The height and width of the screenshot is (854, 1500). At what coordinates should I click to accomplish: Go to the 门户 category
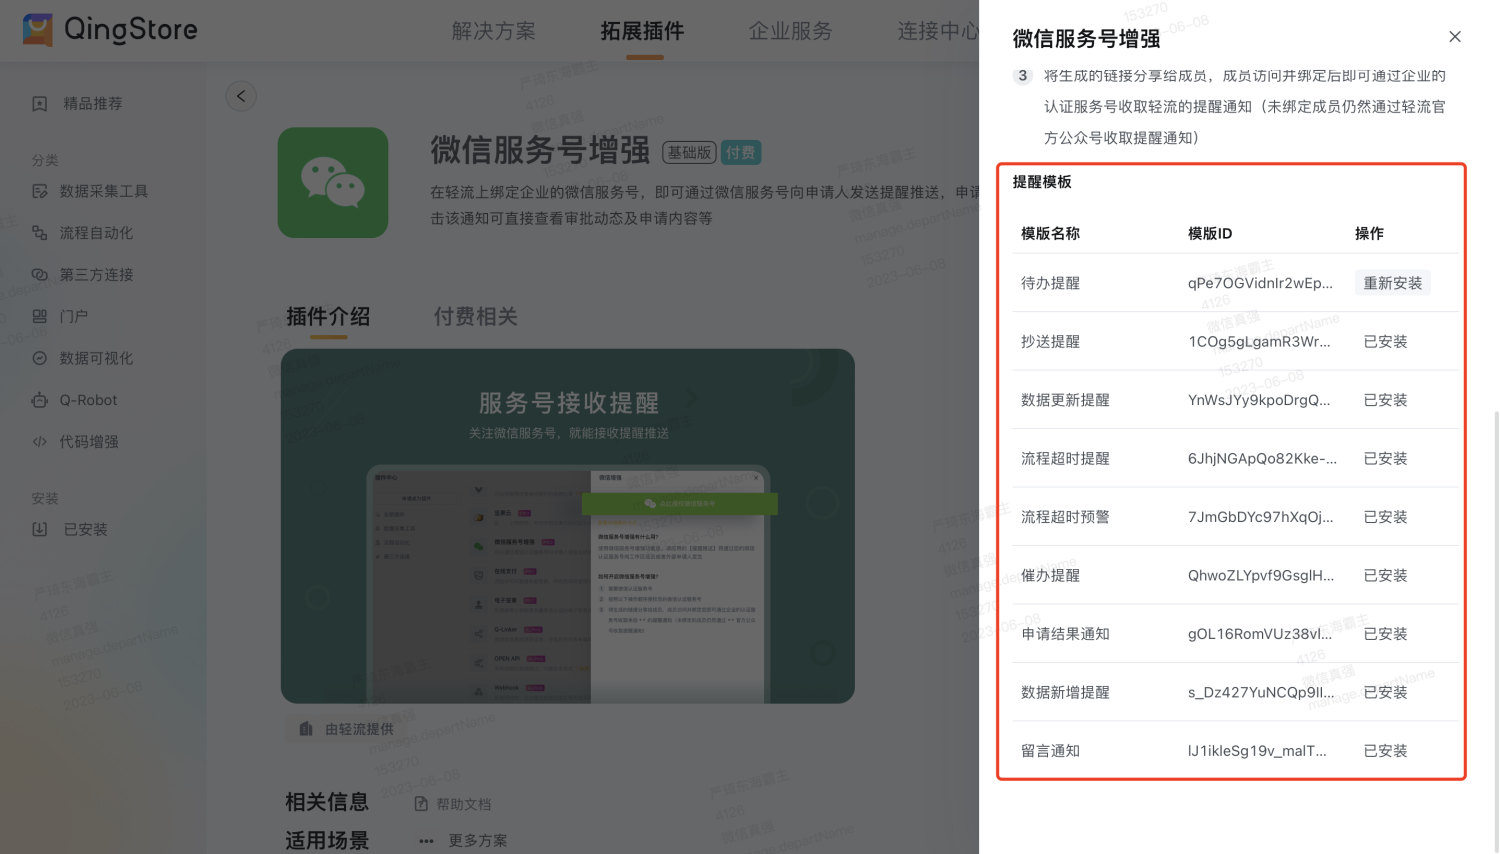pyautogui.click(x=73, y=317)
